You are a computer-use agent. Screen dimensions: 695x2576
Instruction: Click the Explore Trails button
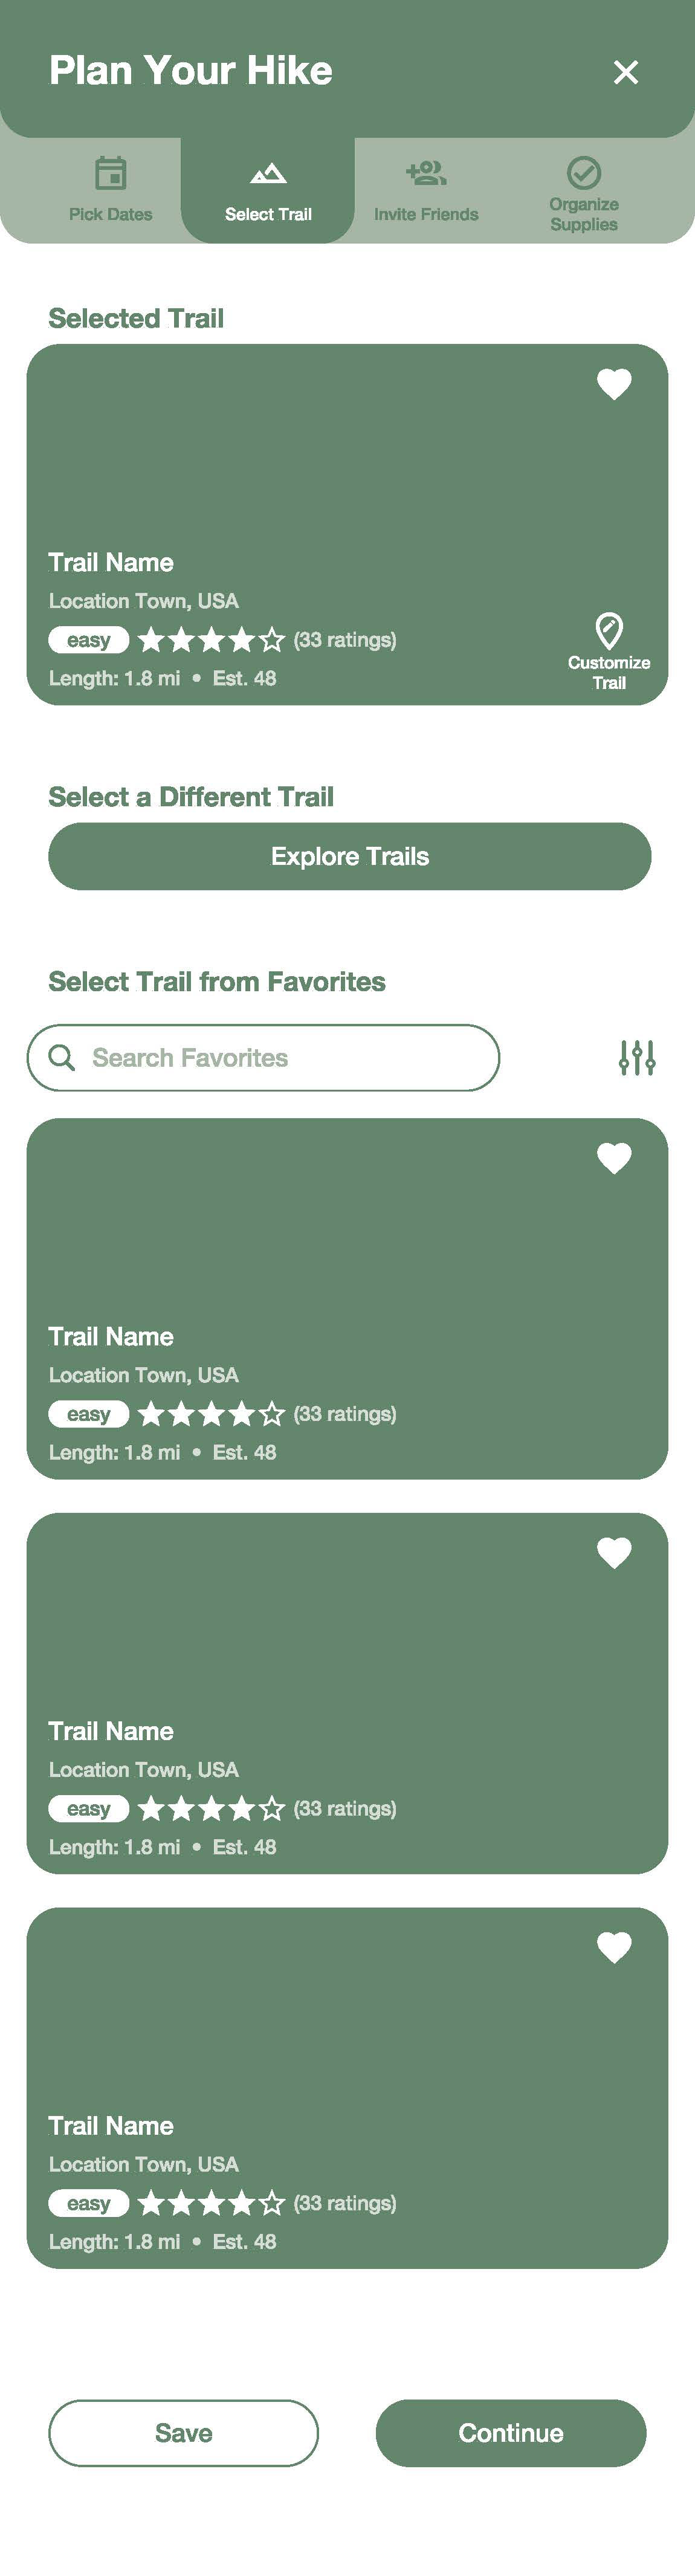coord(350,856)
